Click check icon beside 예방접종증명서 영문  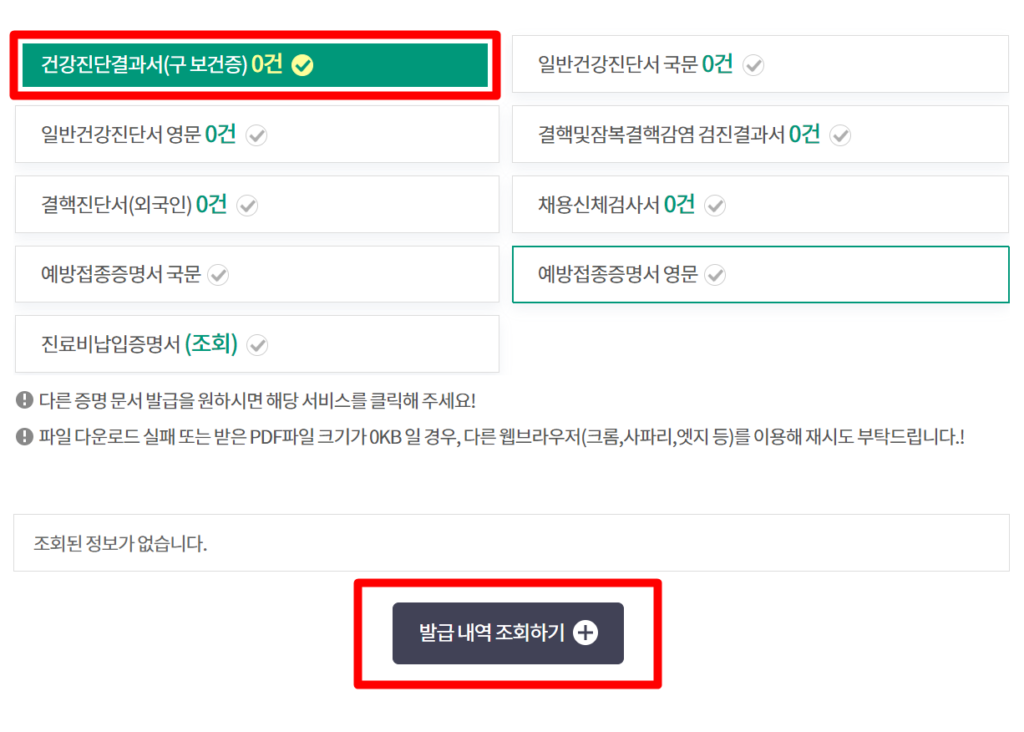714,275
